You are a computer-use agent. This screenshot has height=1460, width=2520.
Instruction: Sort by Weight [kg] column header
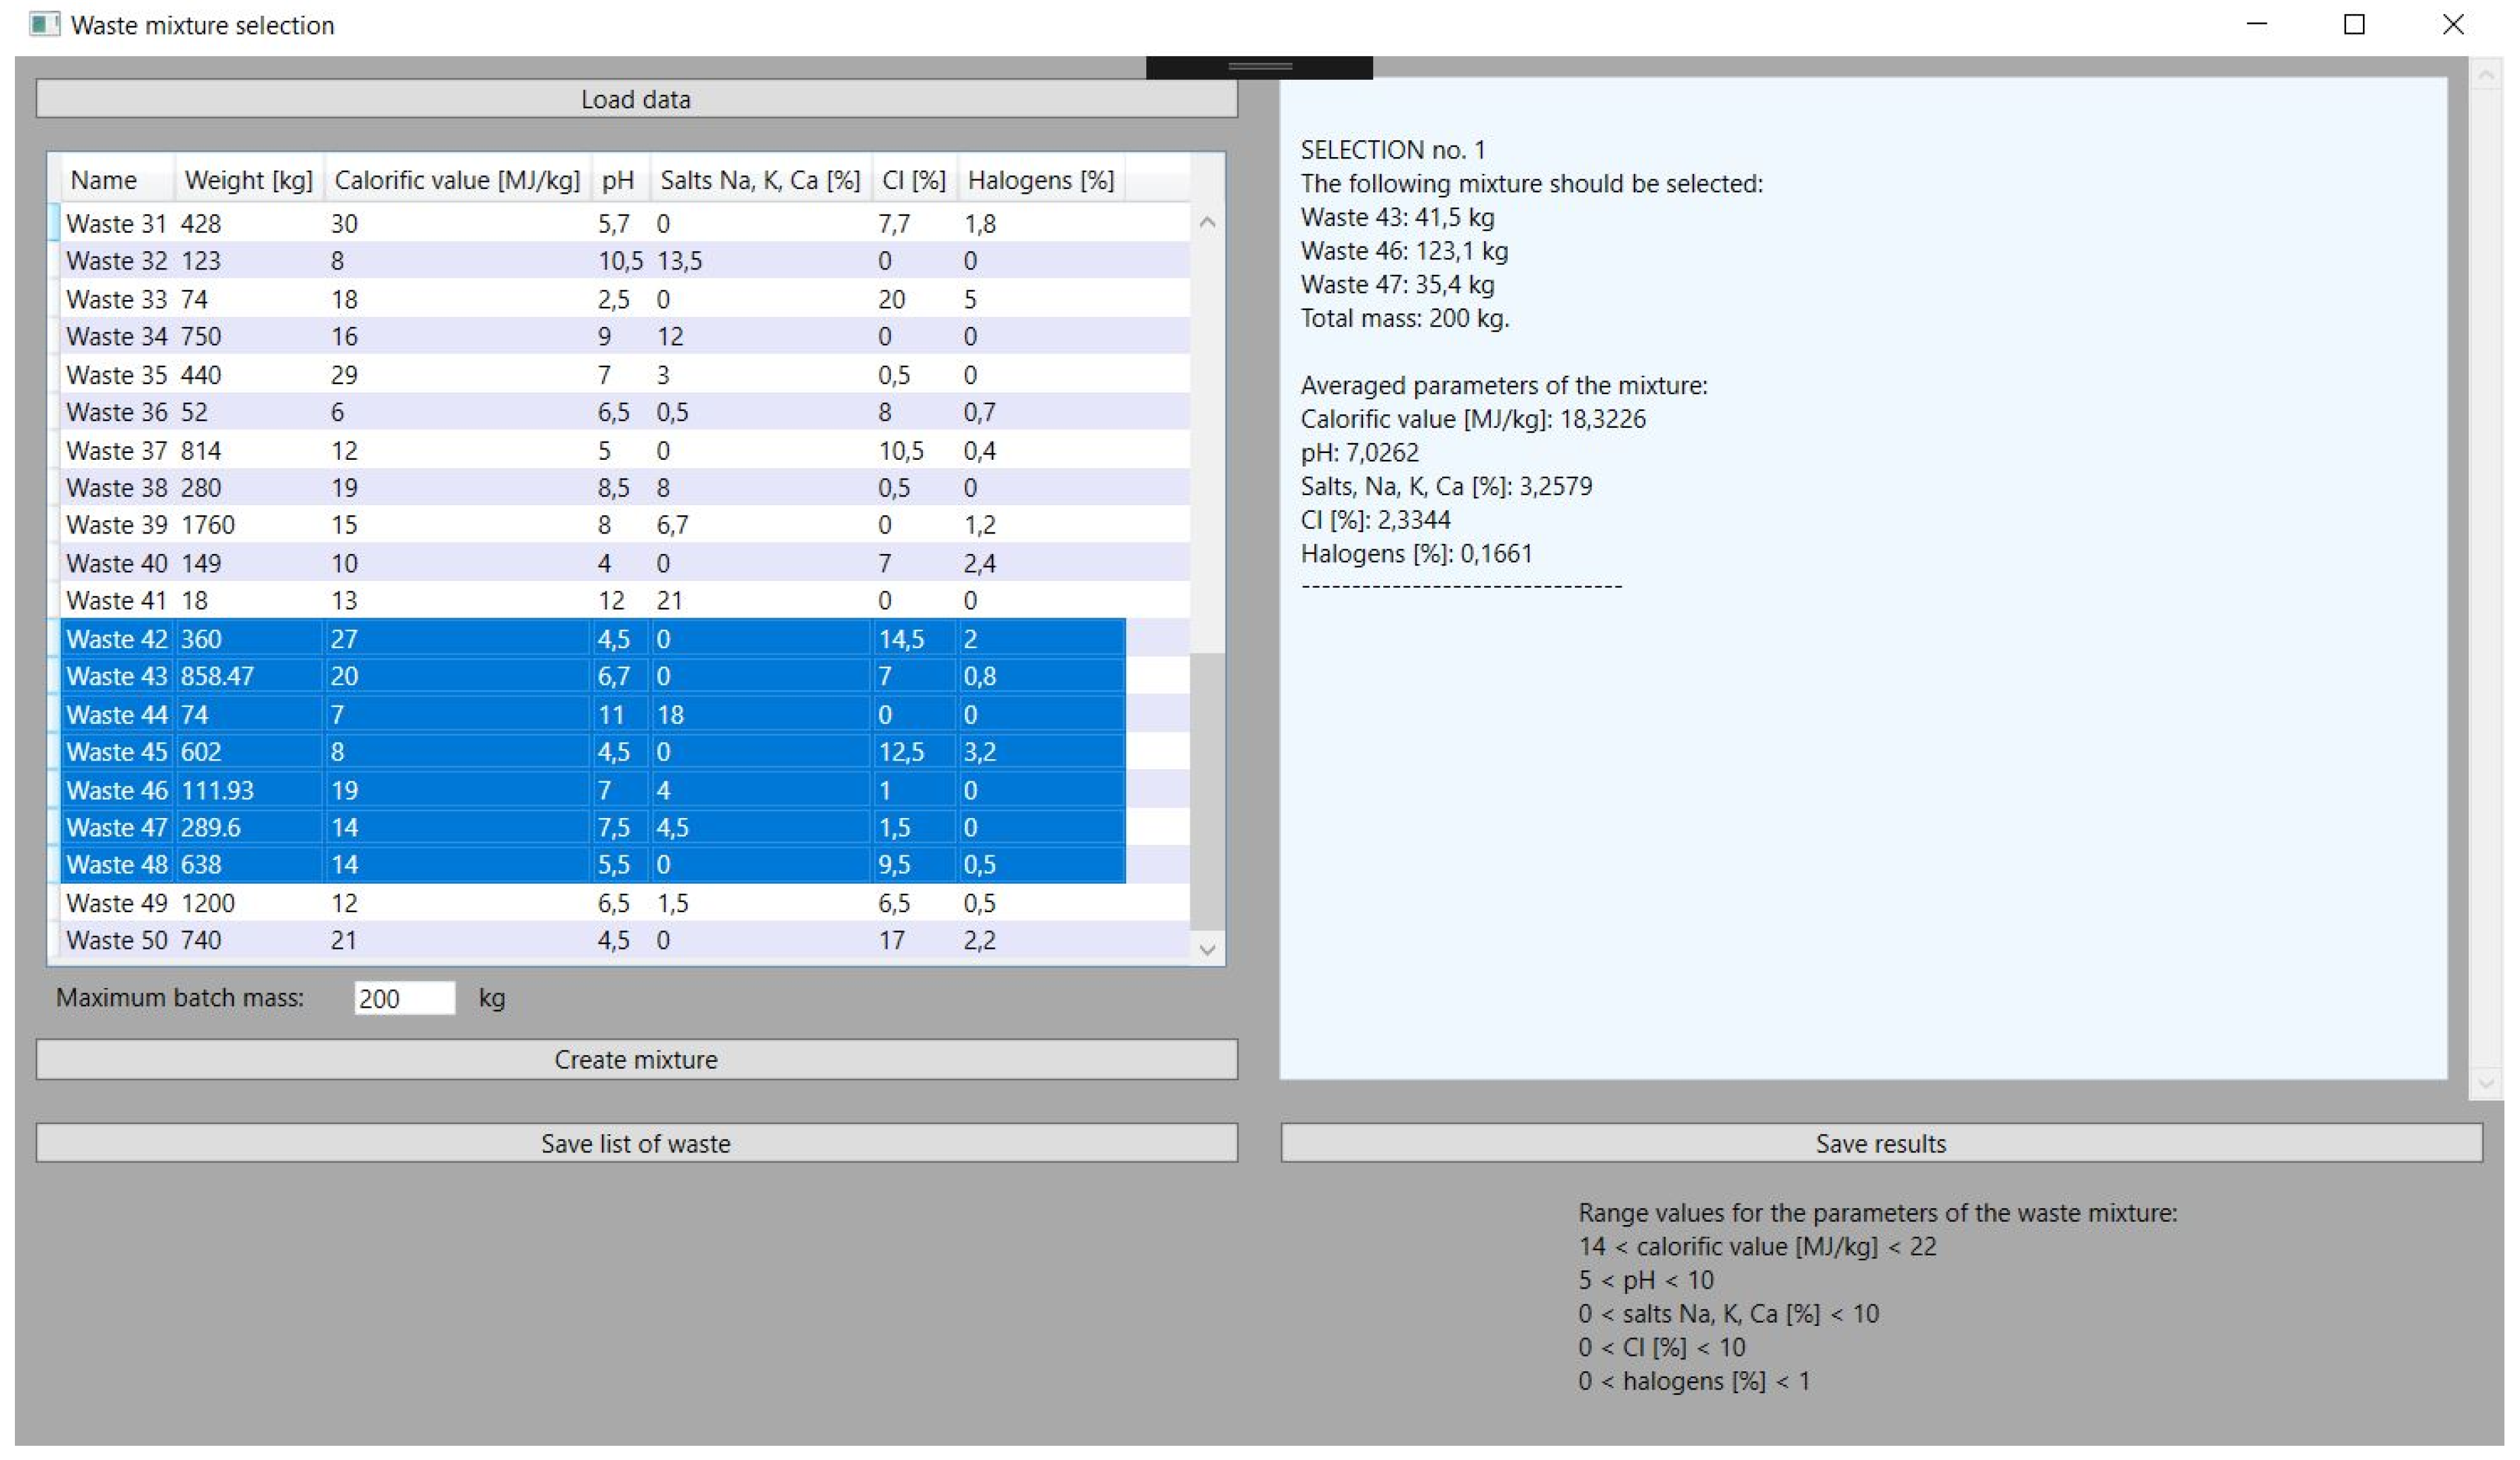(248, 180)
